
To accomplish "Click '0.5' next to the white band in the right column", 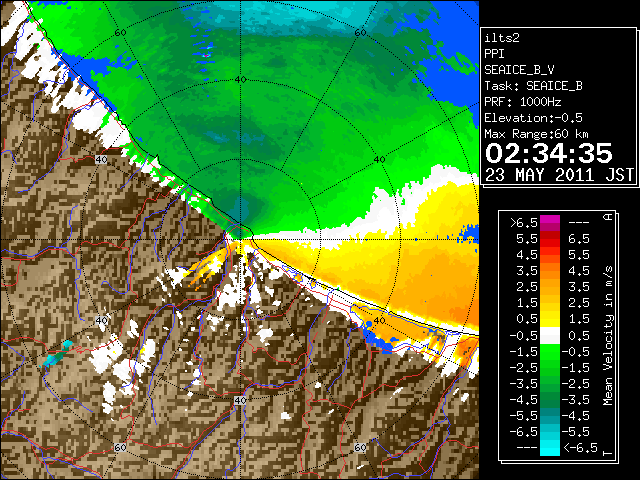I will point(579,336).
